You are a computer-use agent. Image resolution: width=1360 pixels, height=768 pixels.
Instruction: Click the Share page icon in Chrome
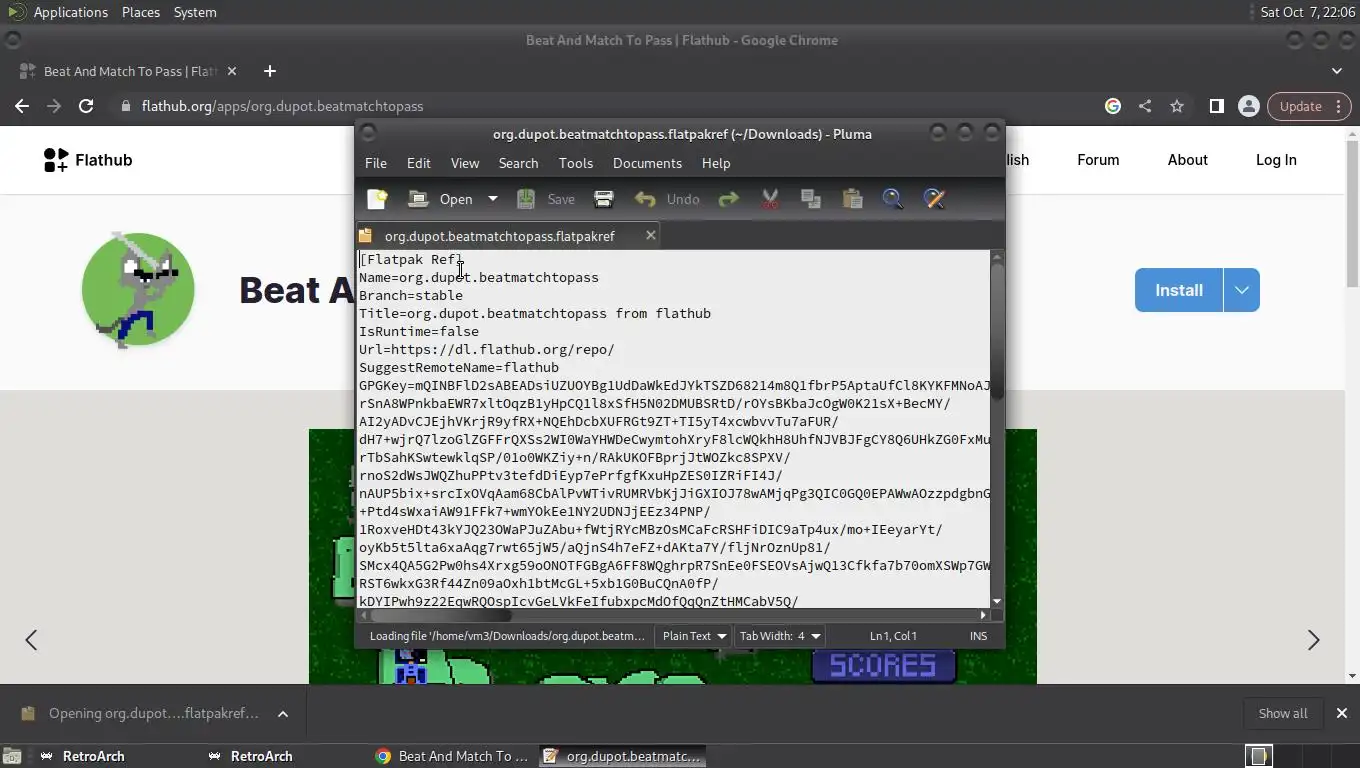click(x=1145, y=106)
